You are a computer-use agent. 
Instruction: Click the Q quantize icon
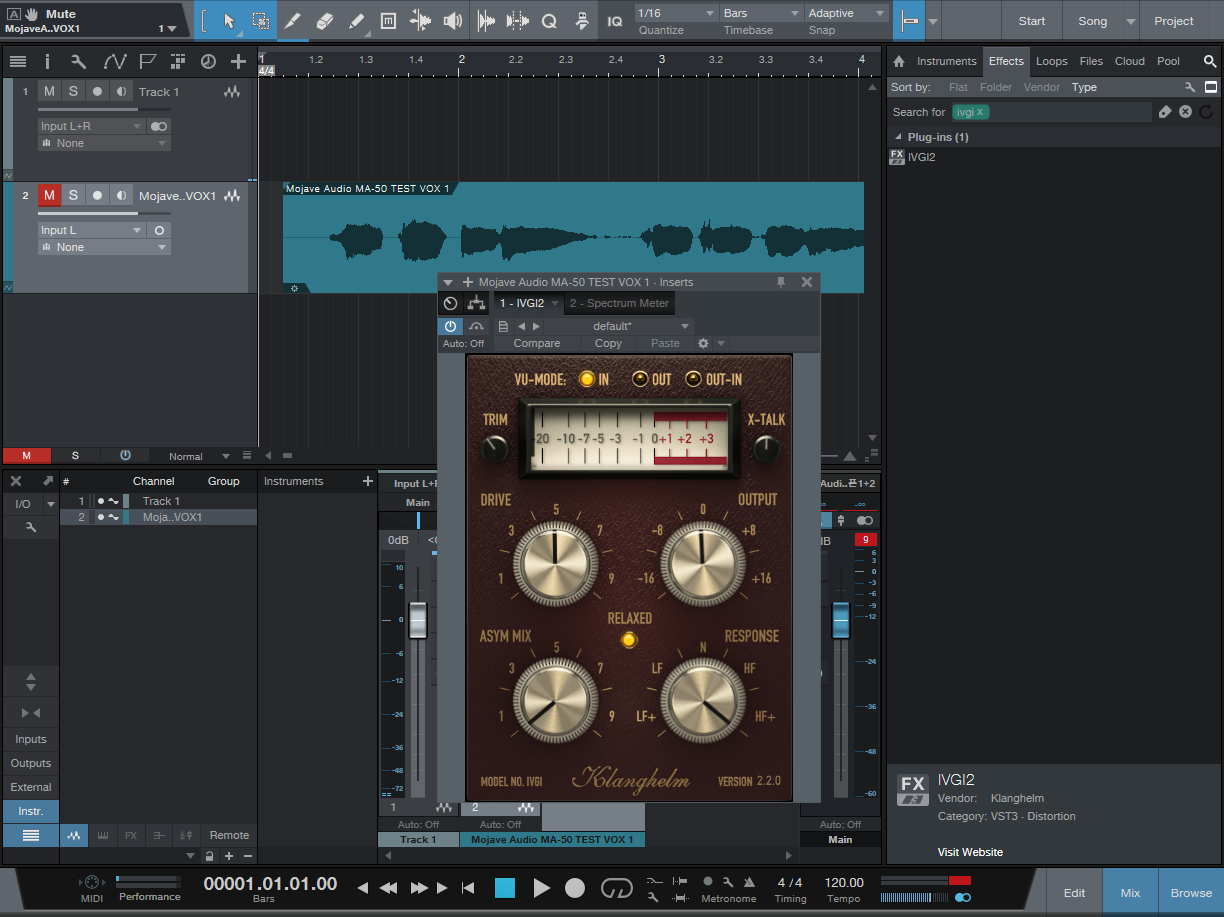549,21
